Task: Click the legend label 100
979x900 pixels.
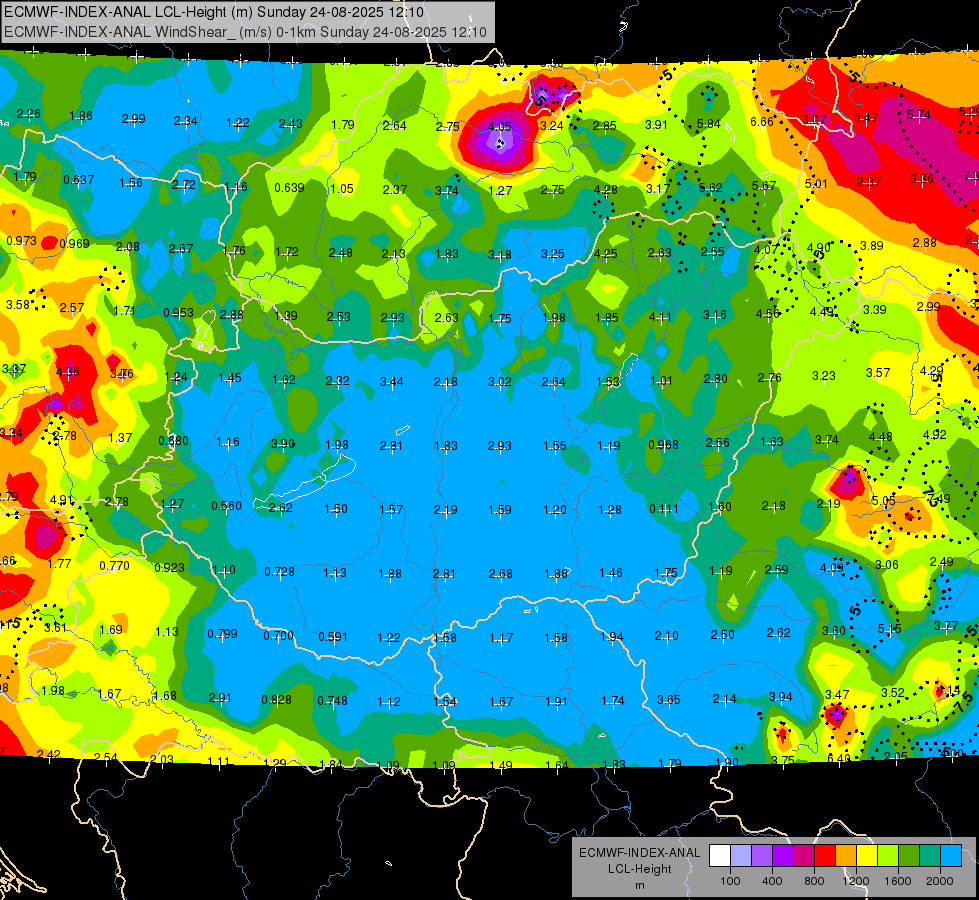Action: pyautogui.click(x=730, y=881)
